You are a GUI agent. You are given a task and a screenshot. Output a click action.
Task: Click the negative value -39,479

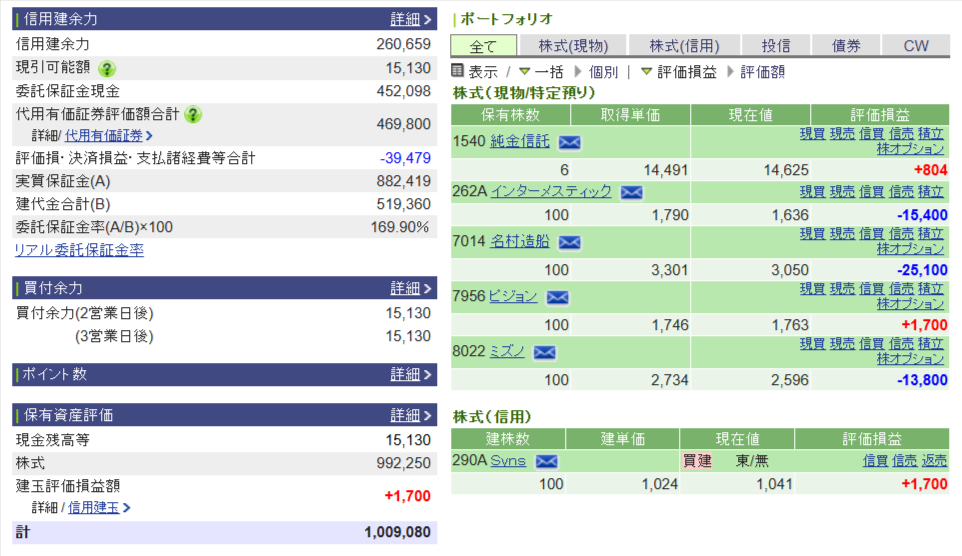pos(405,158)
